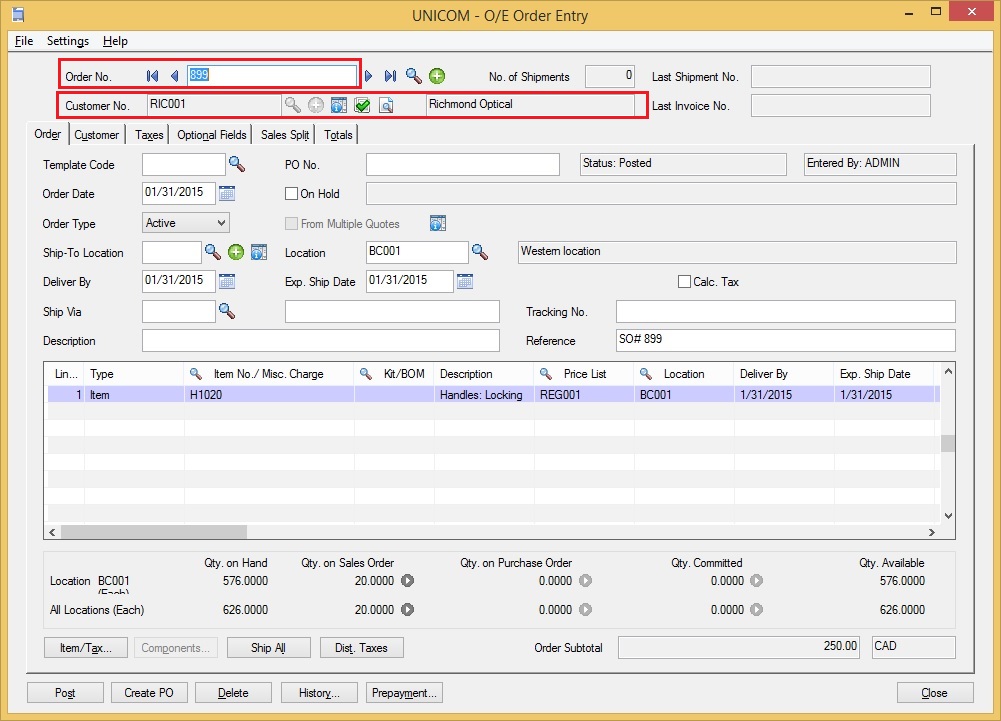Open the Sales Split tab
This screenshot has height=721, width=1001.
tap(285, 135)
